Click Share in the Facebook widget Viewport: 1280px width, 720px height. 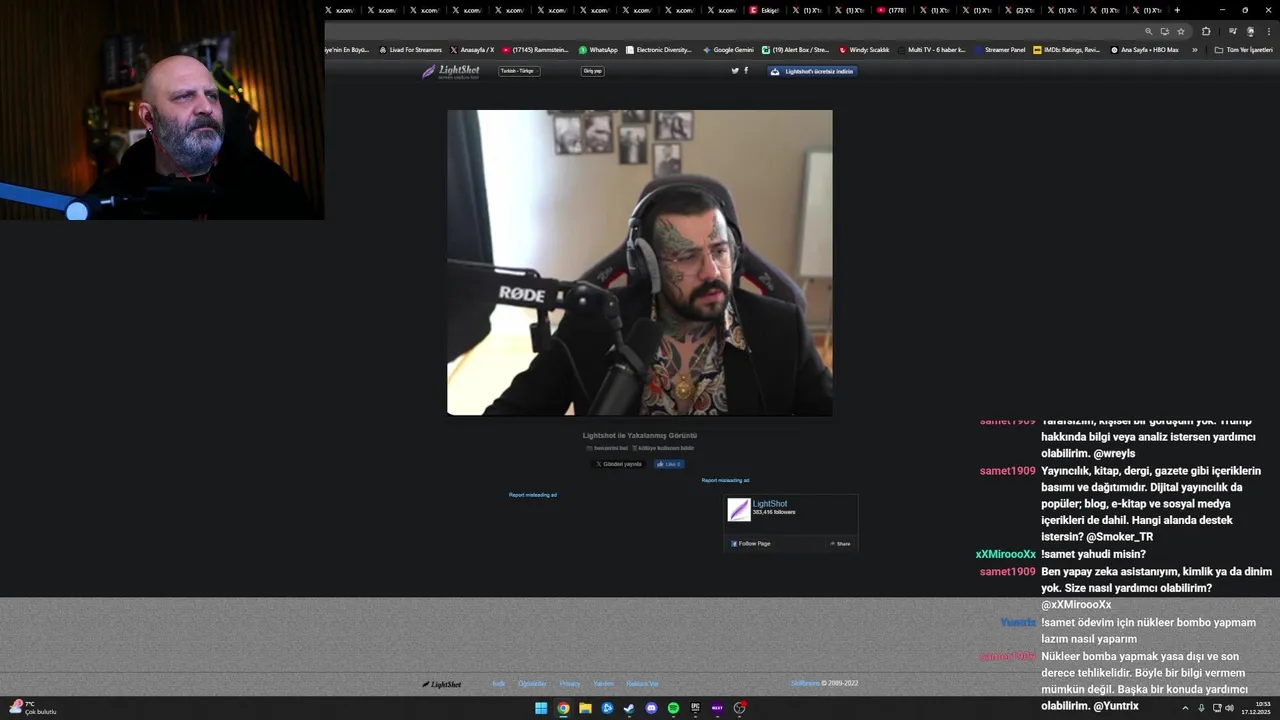pos(840,544)
